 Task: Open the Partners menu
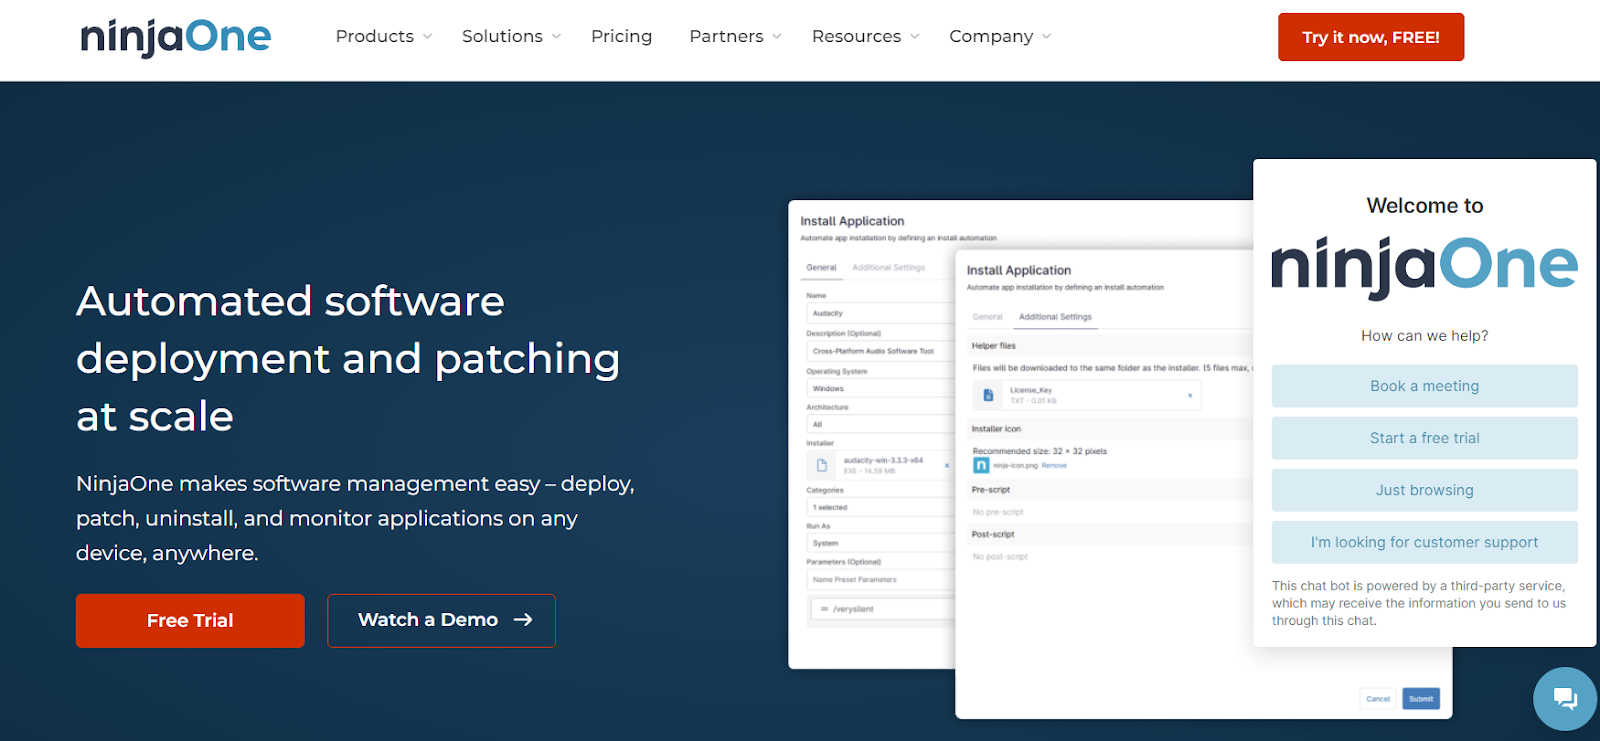click(x=726, y=37)
